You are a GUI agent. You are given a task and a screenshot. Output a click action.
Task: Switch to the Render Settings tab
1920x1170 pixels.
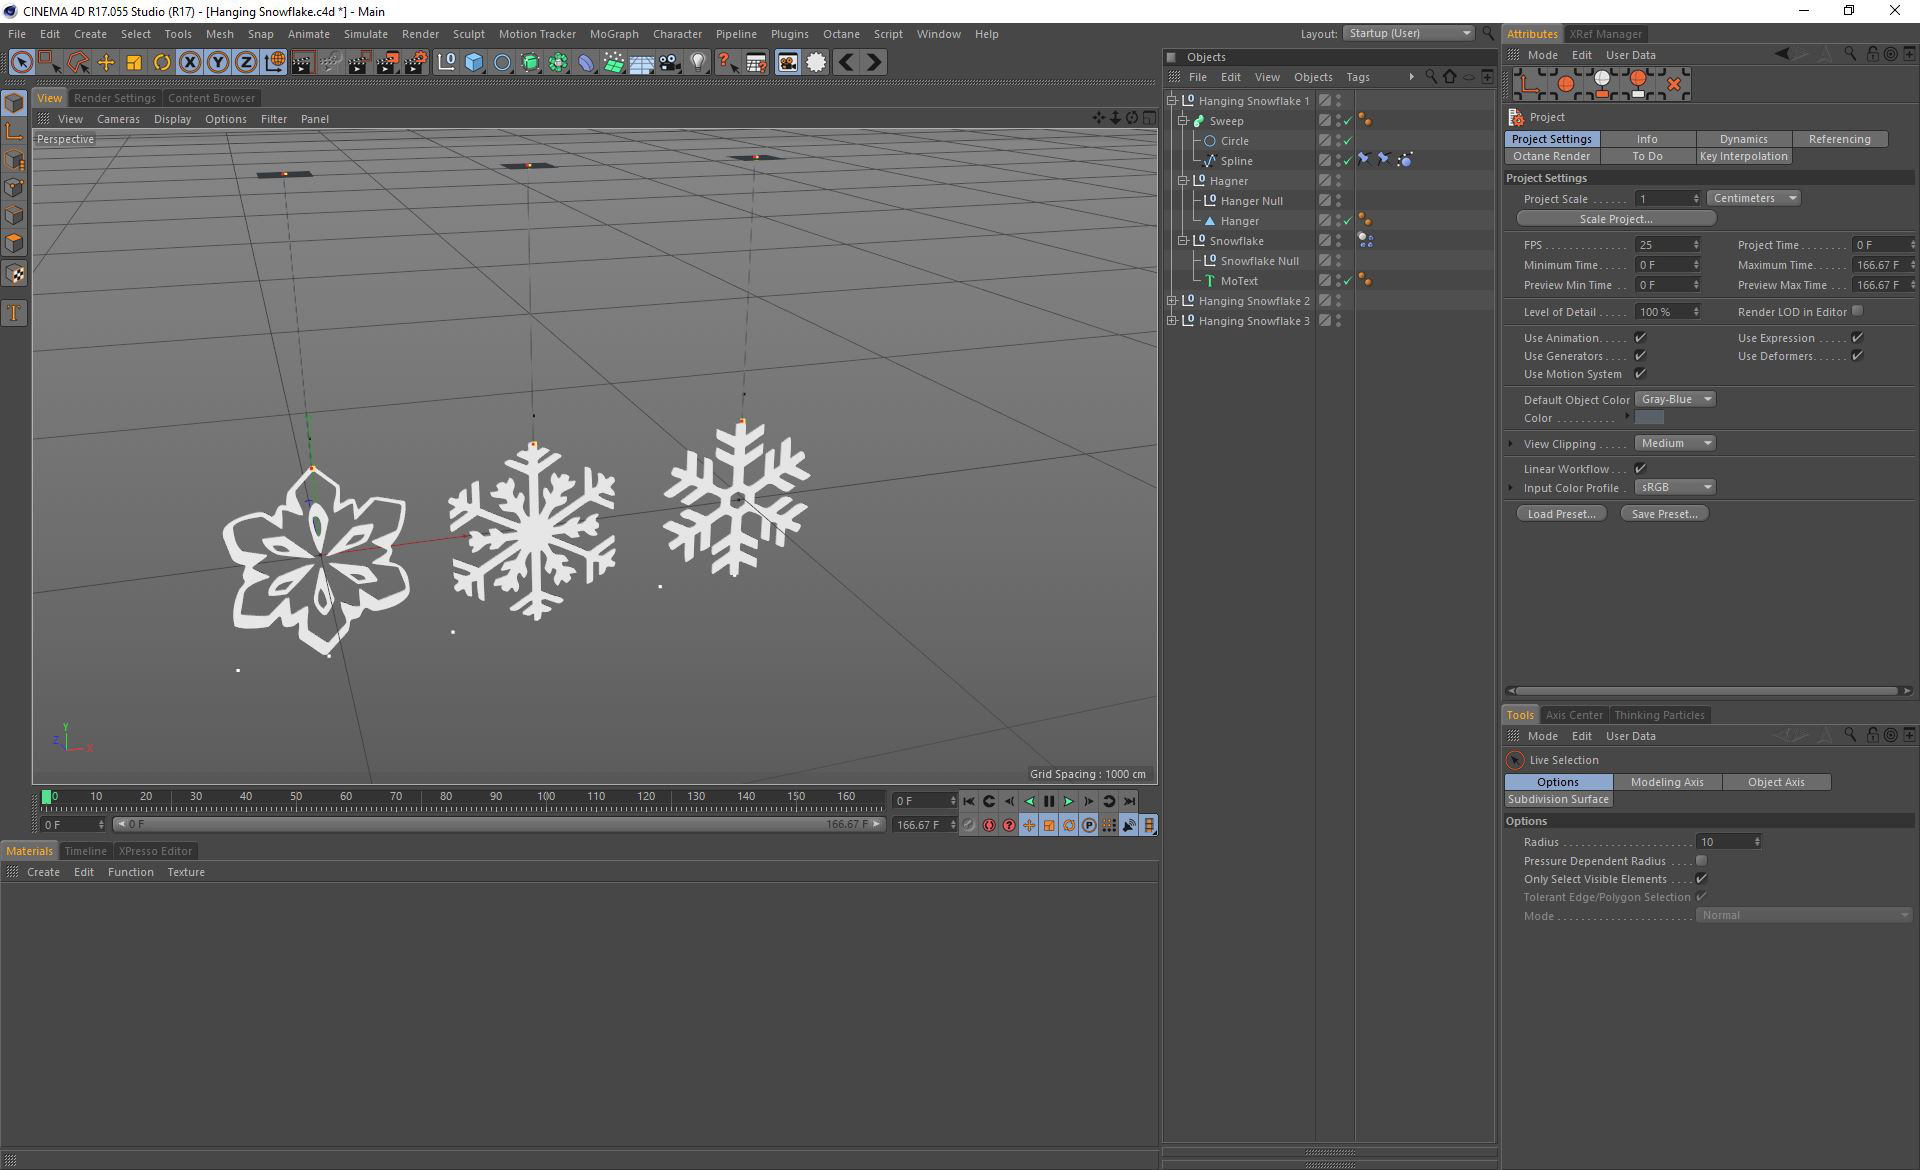(115, 98)
